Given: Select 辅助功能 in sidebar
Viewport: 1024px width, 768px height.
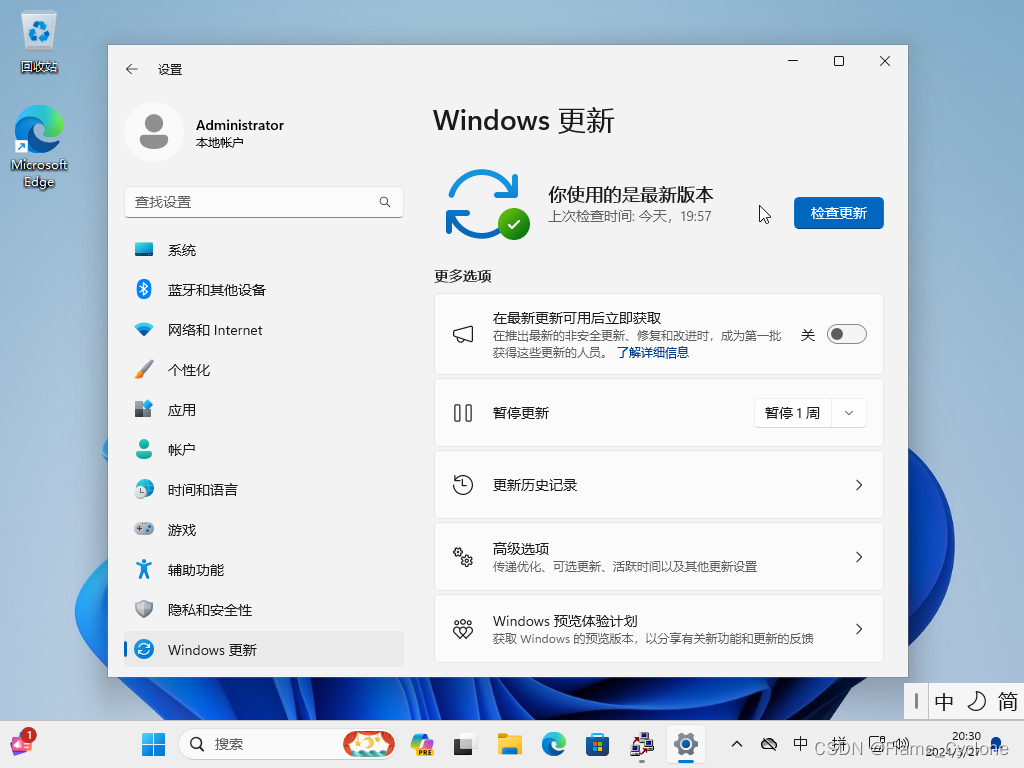Looking at the screenshot, I should coord(264,570).
